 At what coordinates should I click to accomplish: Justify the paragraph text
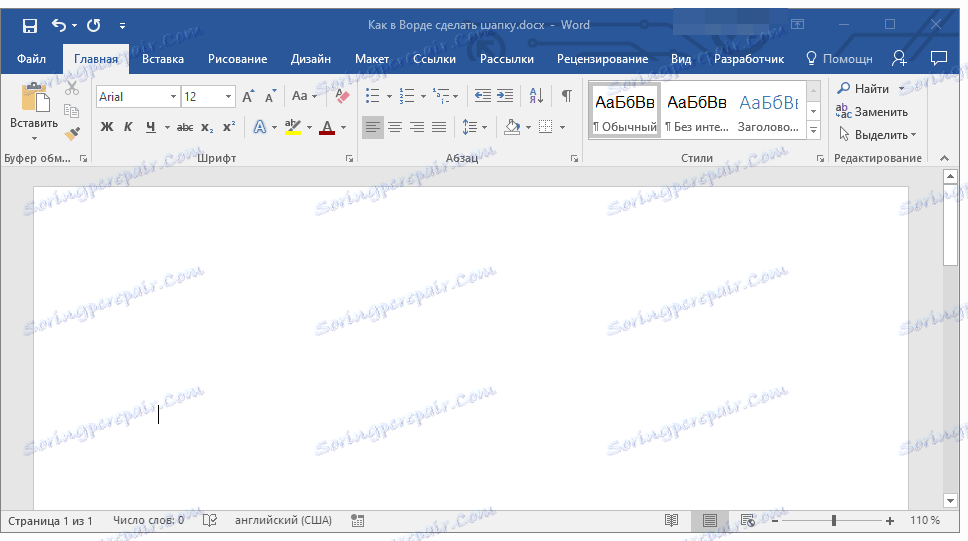pyautogui.click(x=439, y=127)
